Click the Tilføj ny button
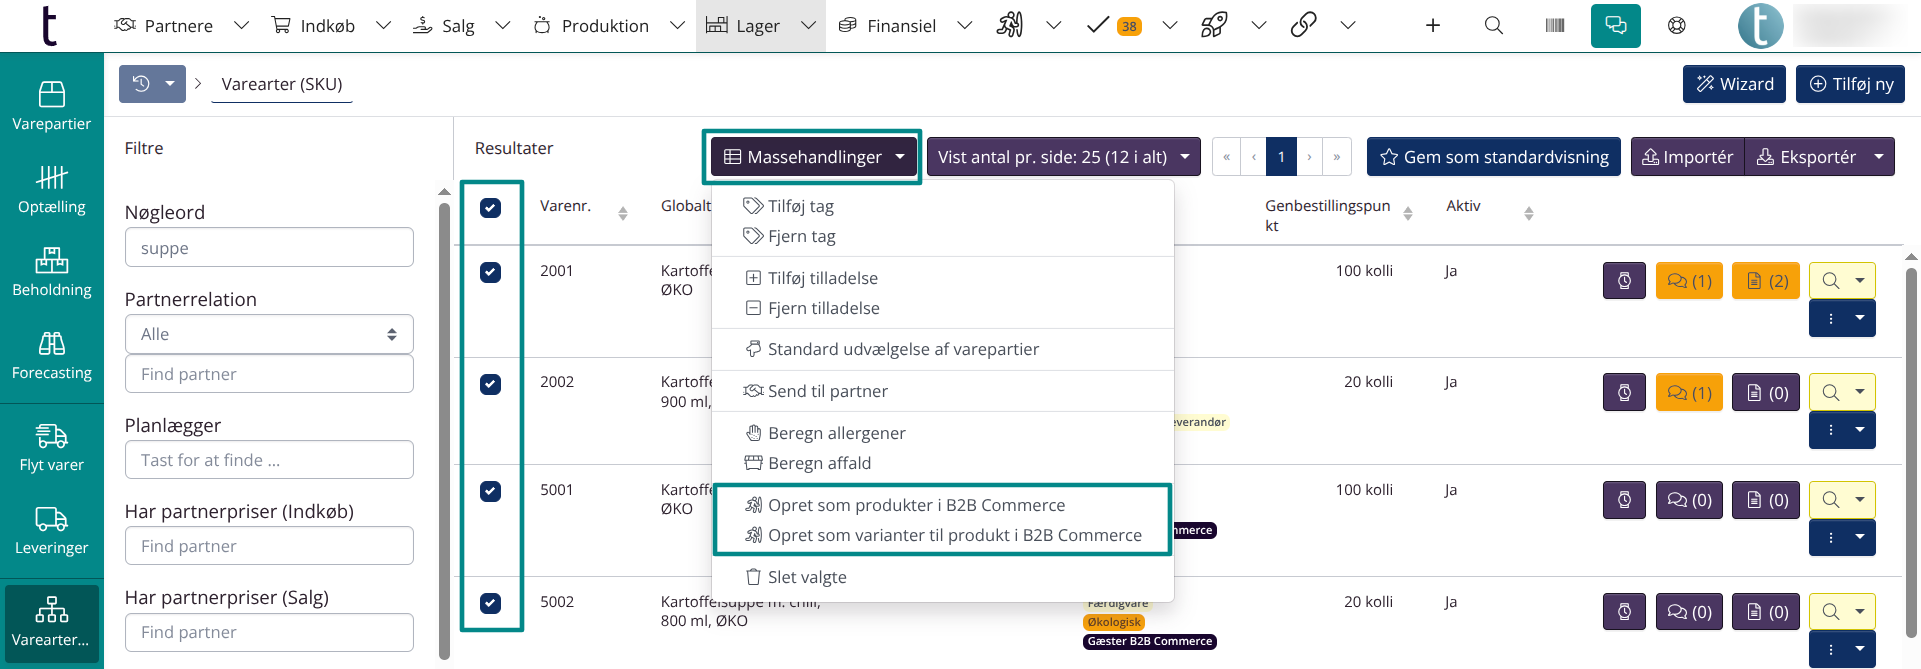 (x=1850, y=84)
